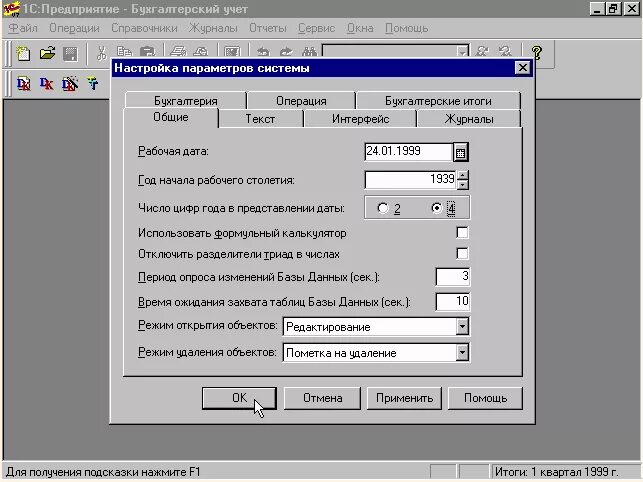
Task: Click the Find binoculars icon
Action: (x=310, y=52)
